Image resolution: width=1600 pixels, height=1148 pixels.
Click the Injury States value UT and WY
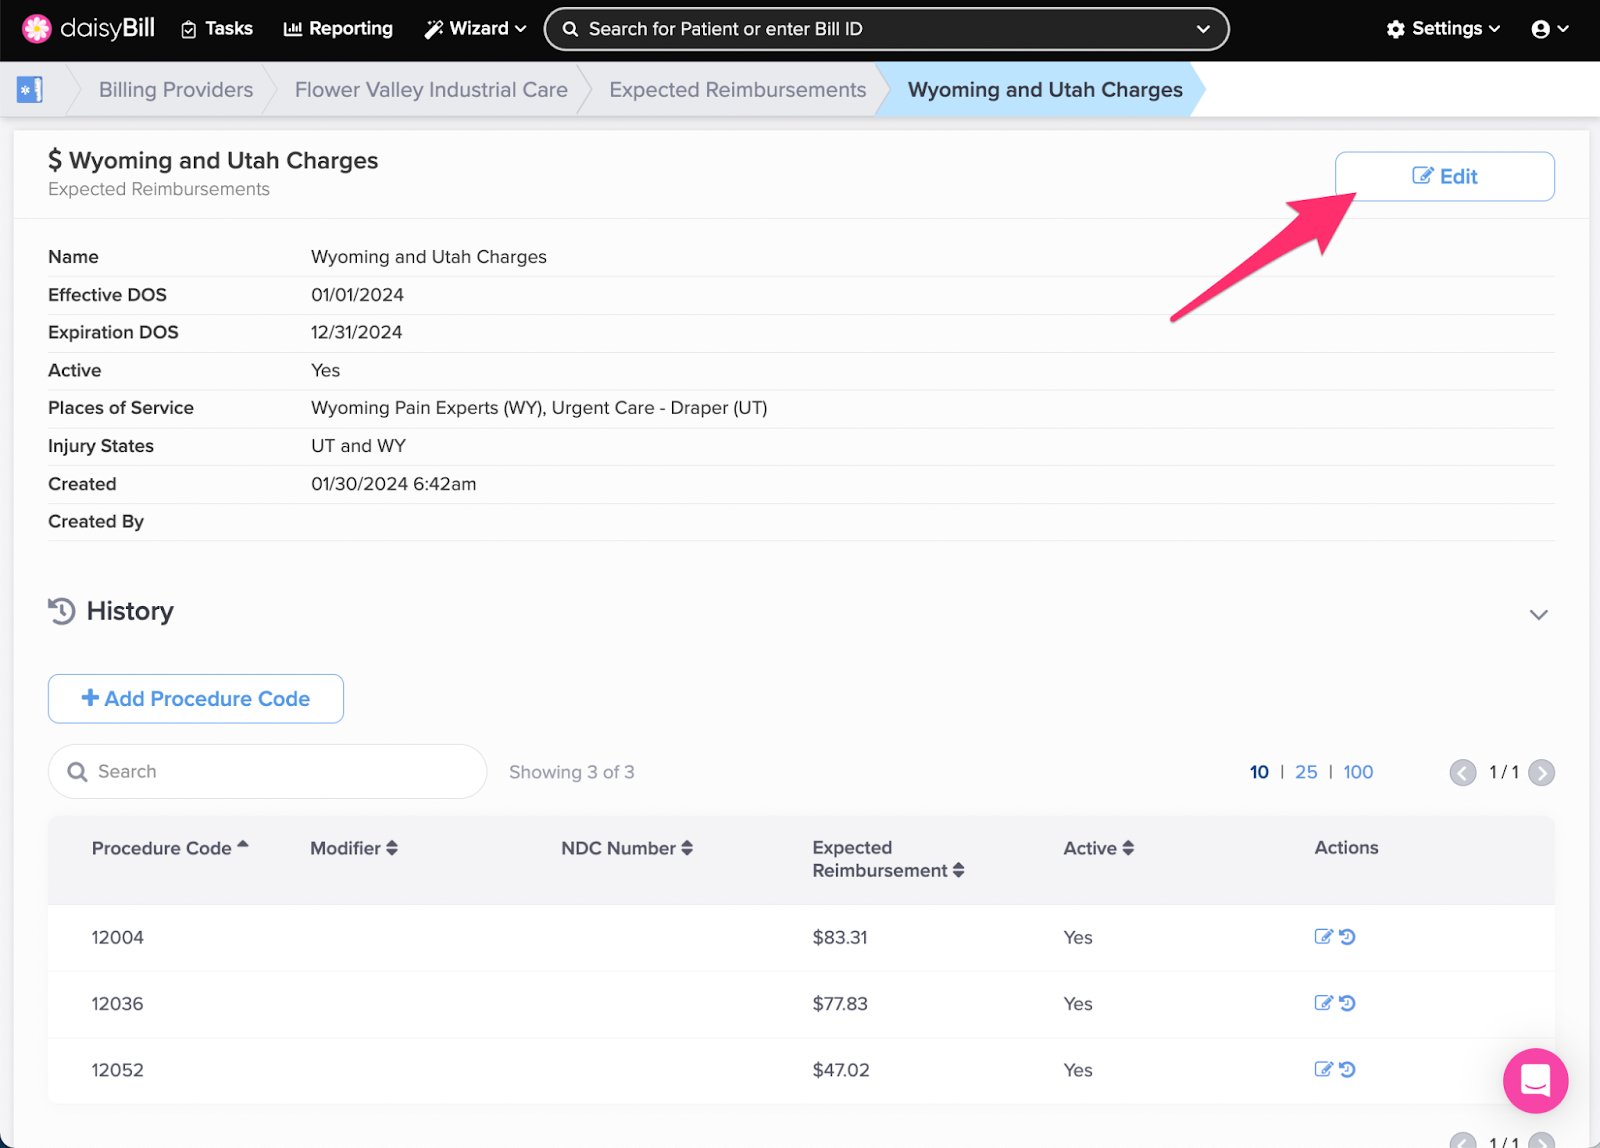tap(358, 446)
